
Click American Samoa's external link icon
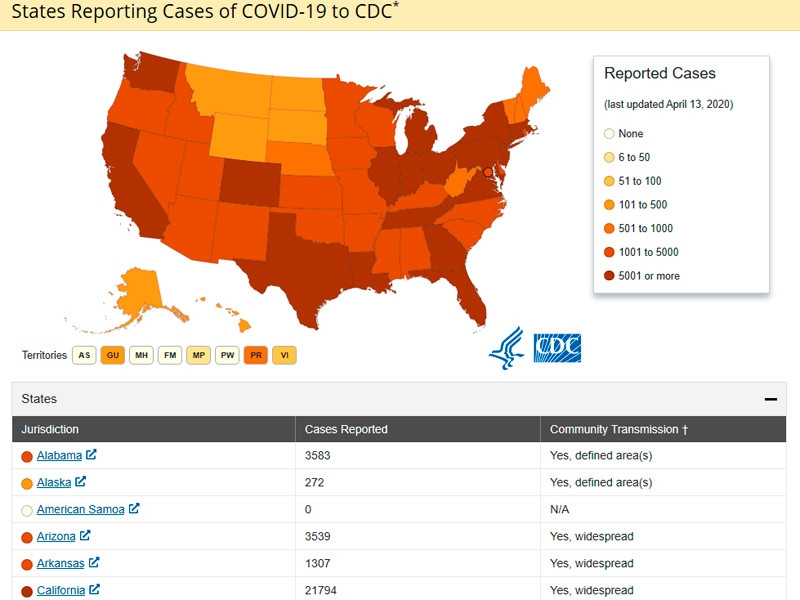coord(134,509)
